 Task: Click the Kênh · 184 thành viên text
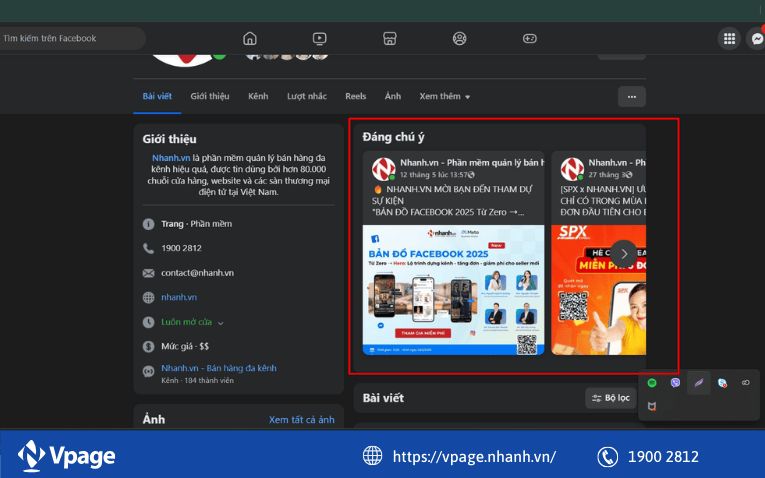click(x=198, y=380)
